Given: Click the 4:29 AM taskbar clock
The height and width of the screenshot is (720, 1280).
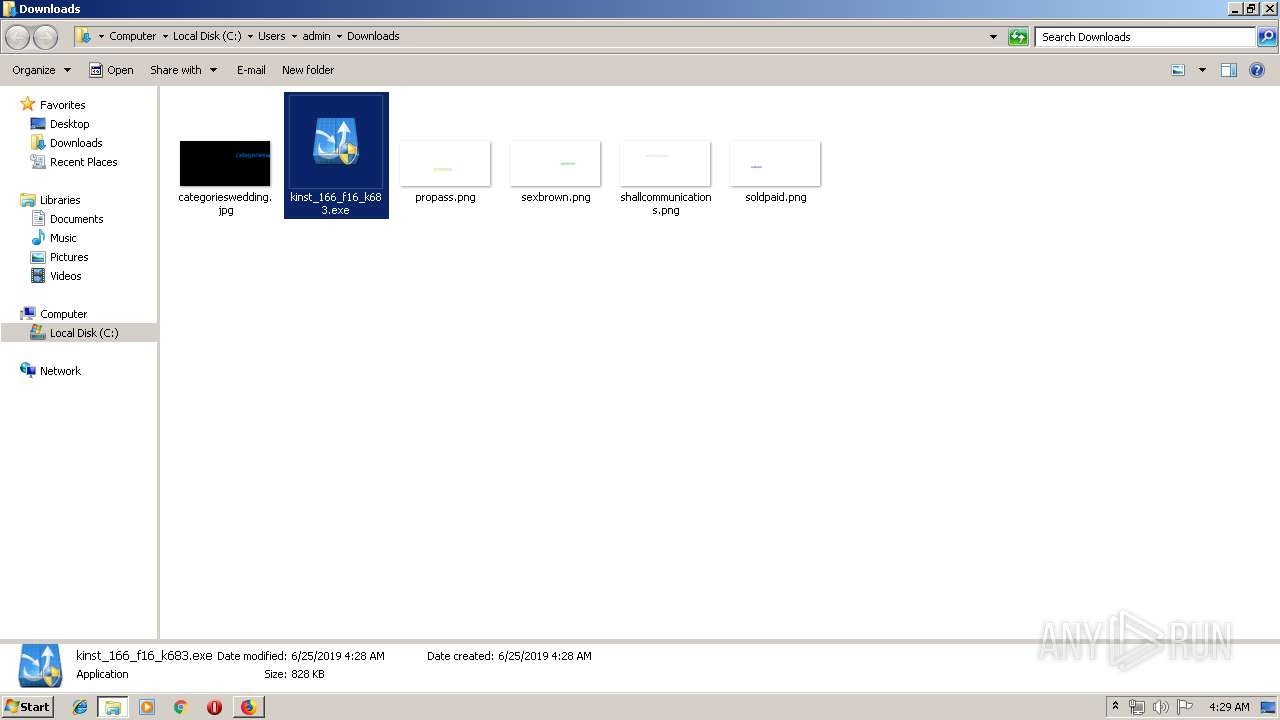Looking at the screenshot, I should (x=1229, y=707).
